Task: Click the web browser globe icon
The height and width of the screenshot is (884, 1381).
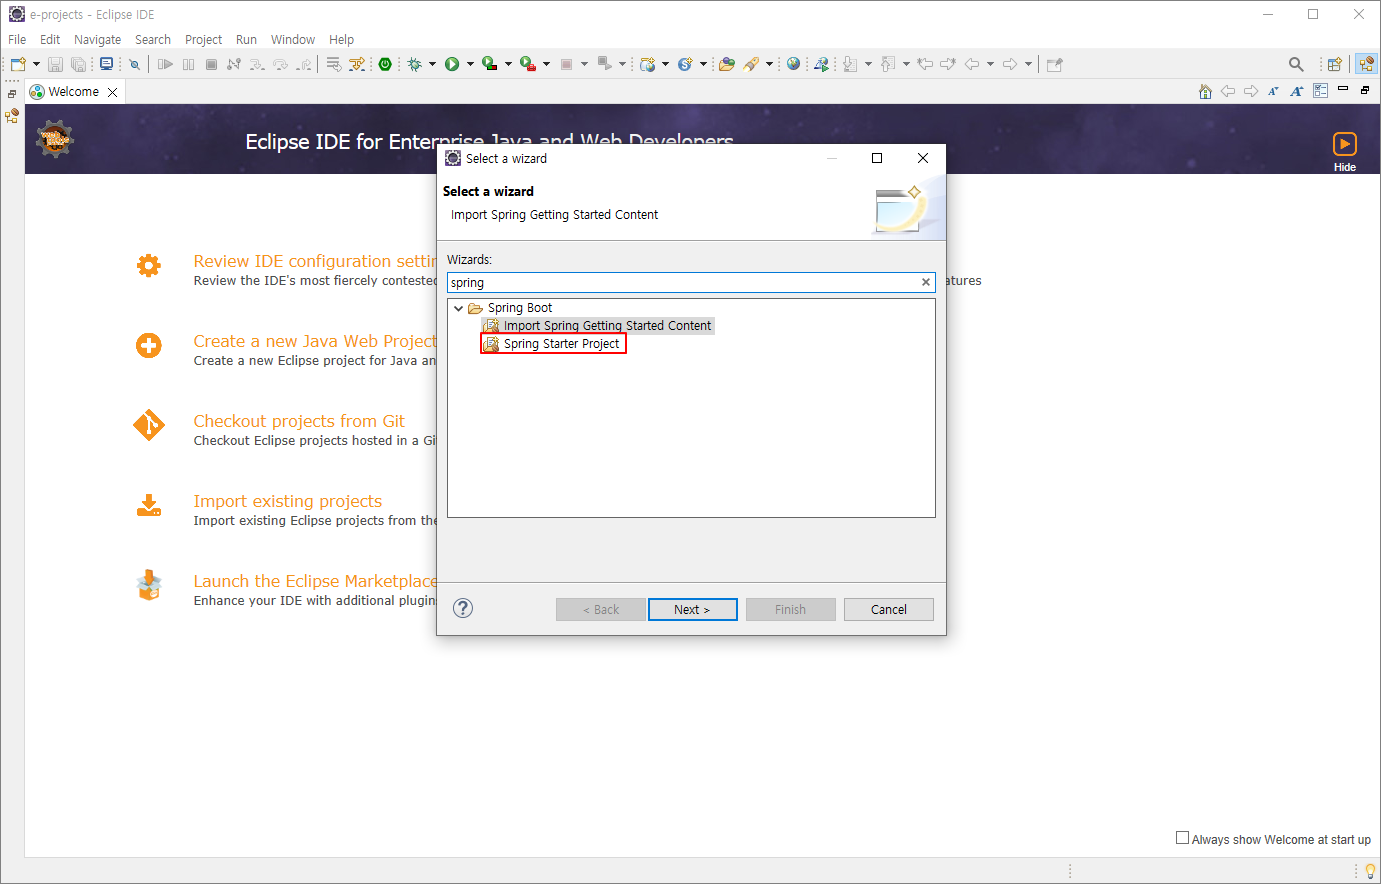Action: click(794, 64)
